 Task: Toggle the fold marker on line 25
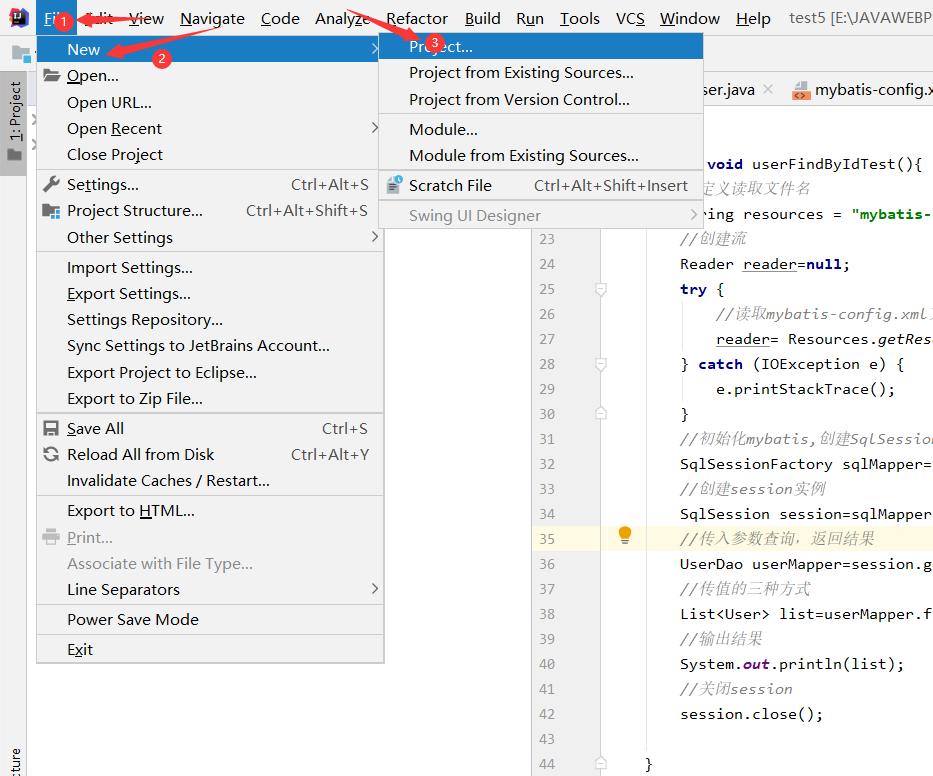pyautogui.click(x=601, y=289)
